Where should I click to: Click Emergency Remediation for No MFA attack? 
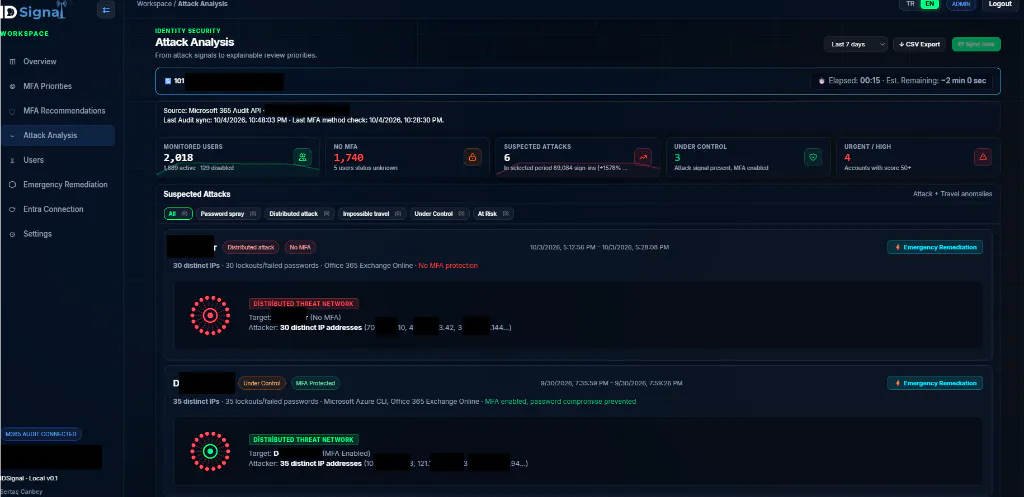click(x=935, y=248)
